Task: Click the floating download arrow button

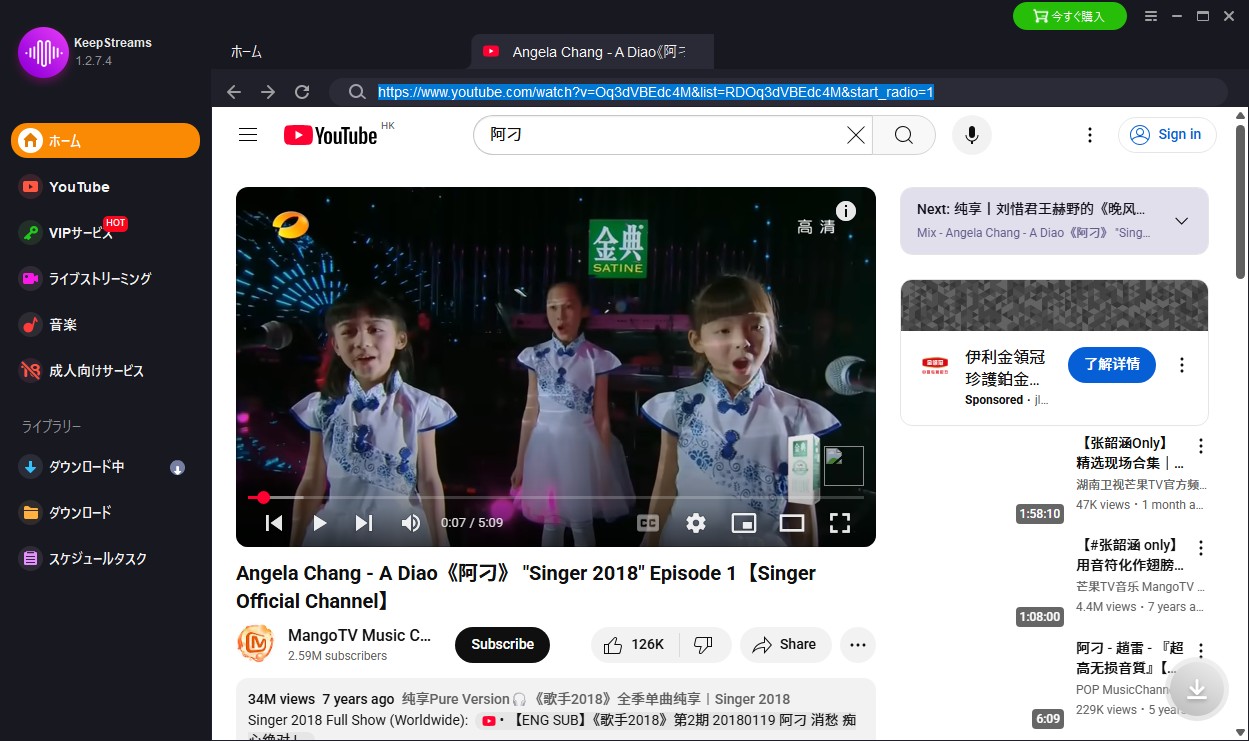Action: point(1197,690)
